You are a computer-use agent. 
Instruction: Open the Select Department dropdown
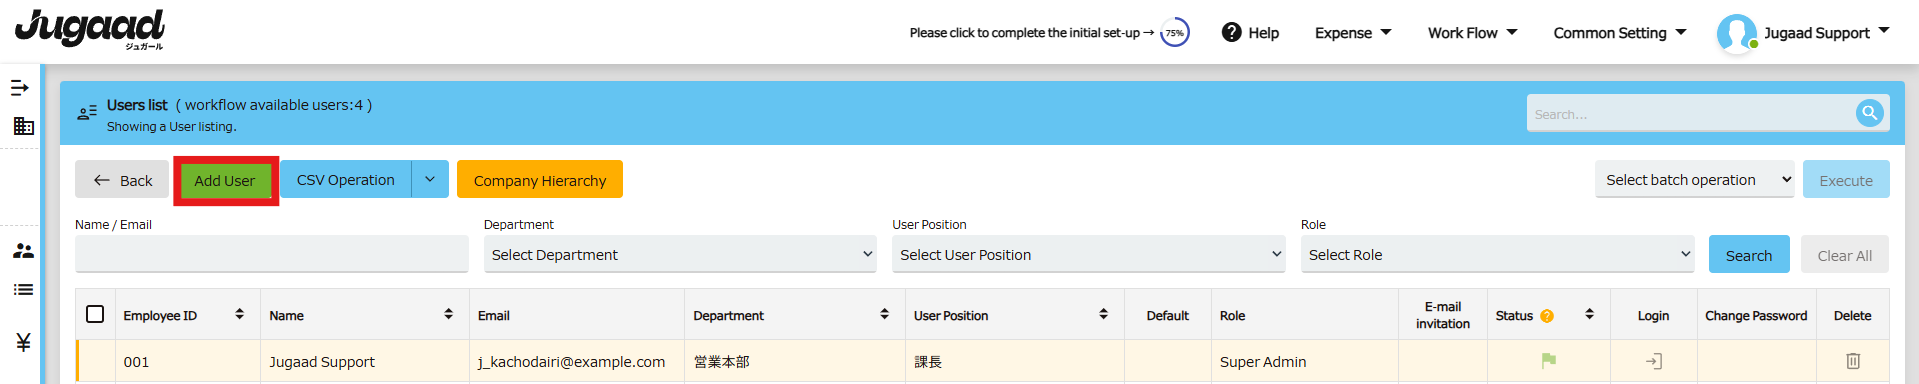tap(680, 254)
